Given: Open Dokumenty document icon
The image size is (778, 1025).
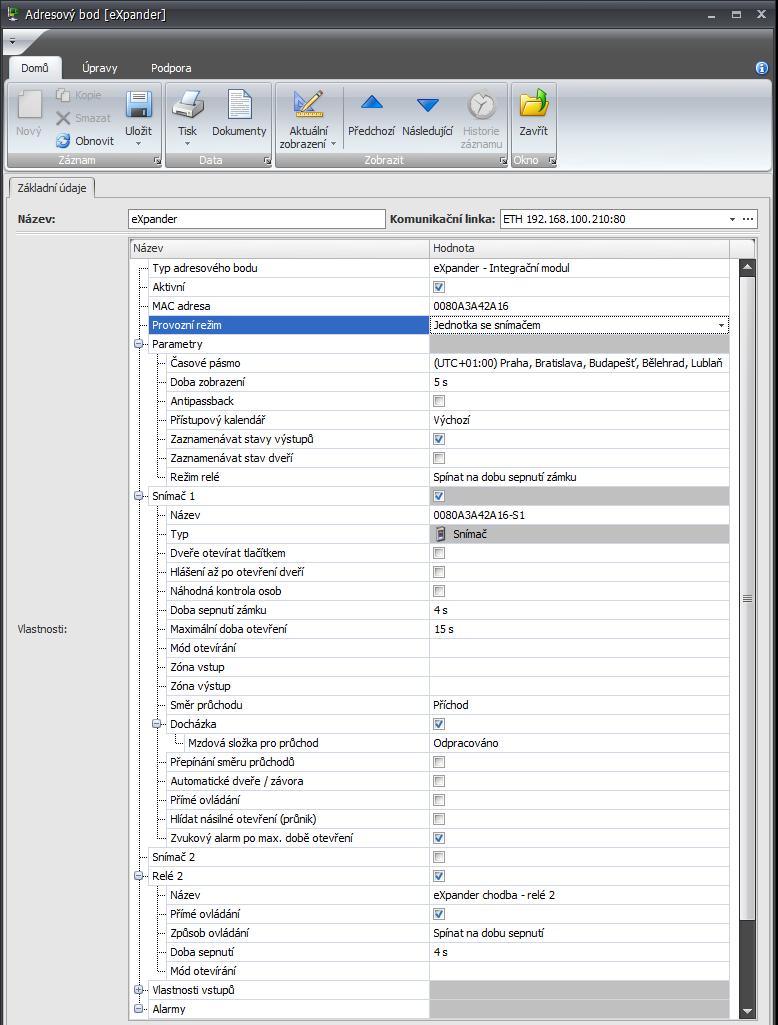Looking at the screenshot, I should 239,105.
